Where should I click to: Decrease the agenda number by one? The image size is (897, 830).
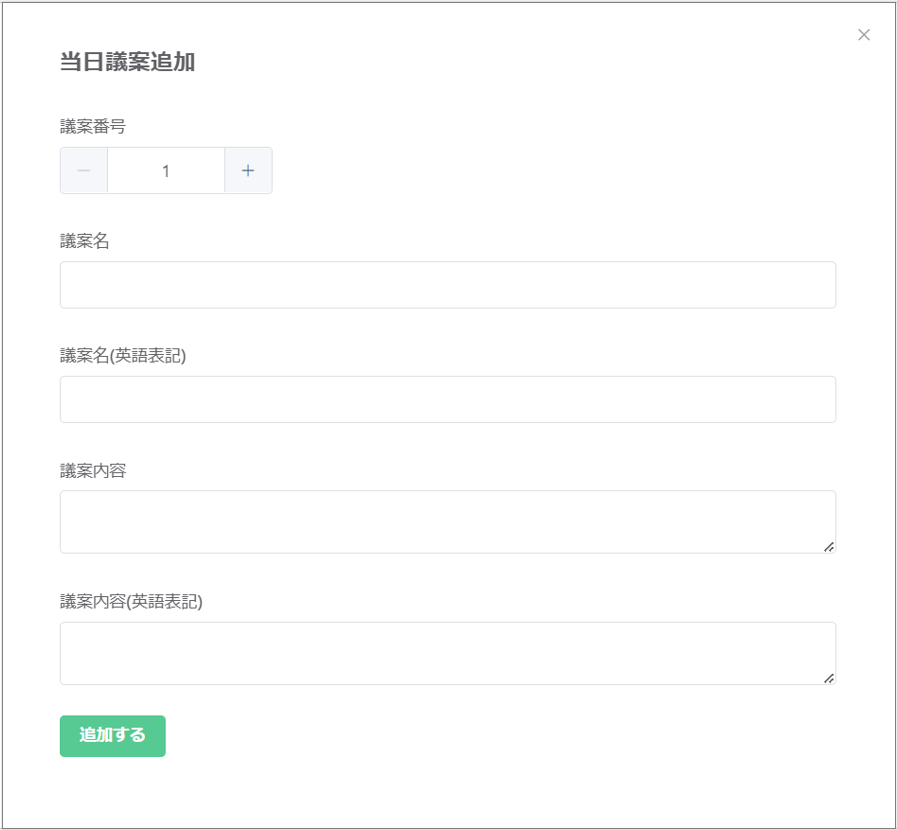coord(84,171)
